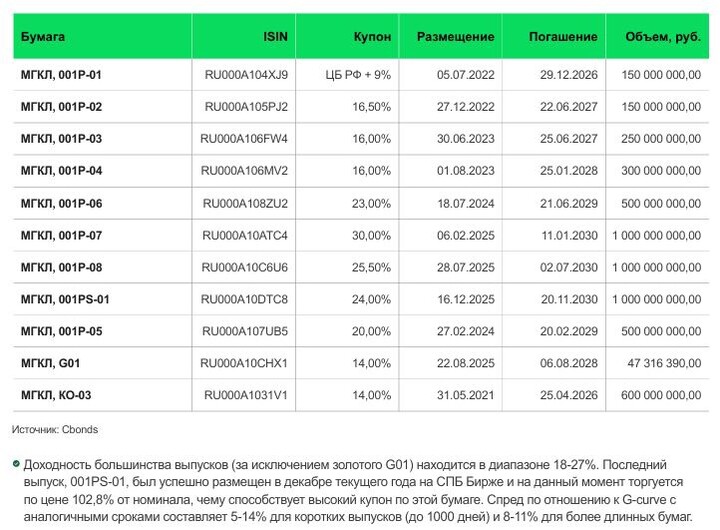720x530 pixels.
Task: Click the "Размещение" column header
Action: point(455,36)
